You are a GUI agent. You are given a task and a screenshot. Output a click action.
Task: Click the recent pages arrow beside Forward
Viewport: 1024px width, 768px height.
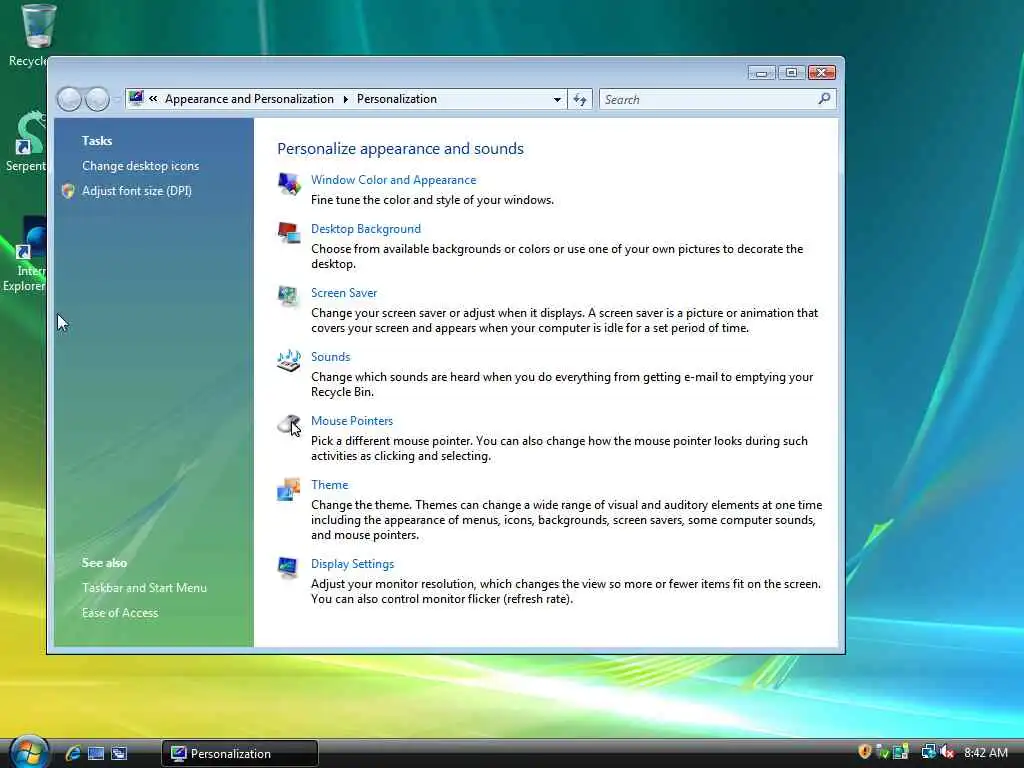[116, 99]
